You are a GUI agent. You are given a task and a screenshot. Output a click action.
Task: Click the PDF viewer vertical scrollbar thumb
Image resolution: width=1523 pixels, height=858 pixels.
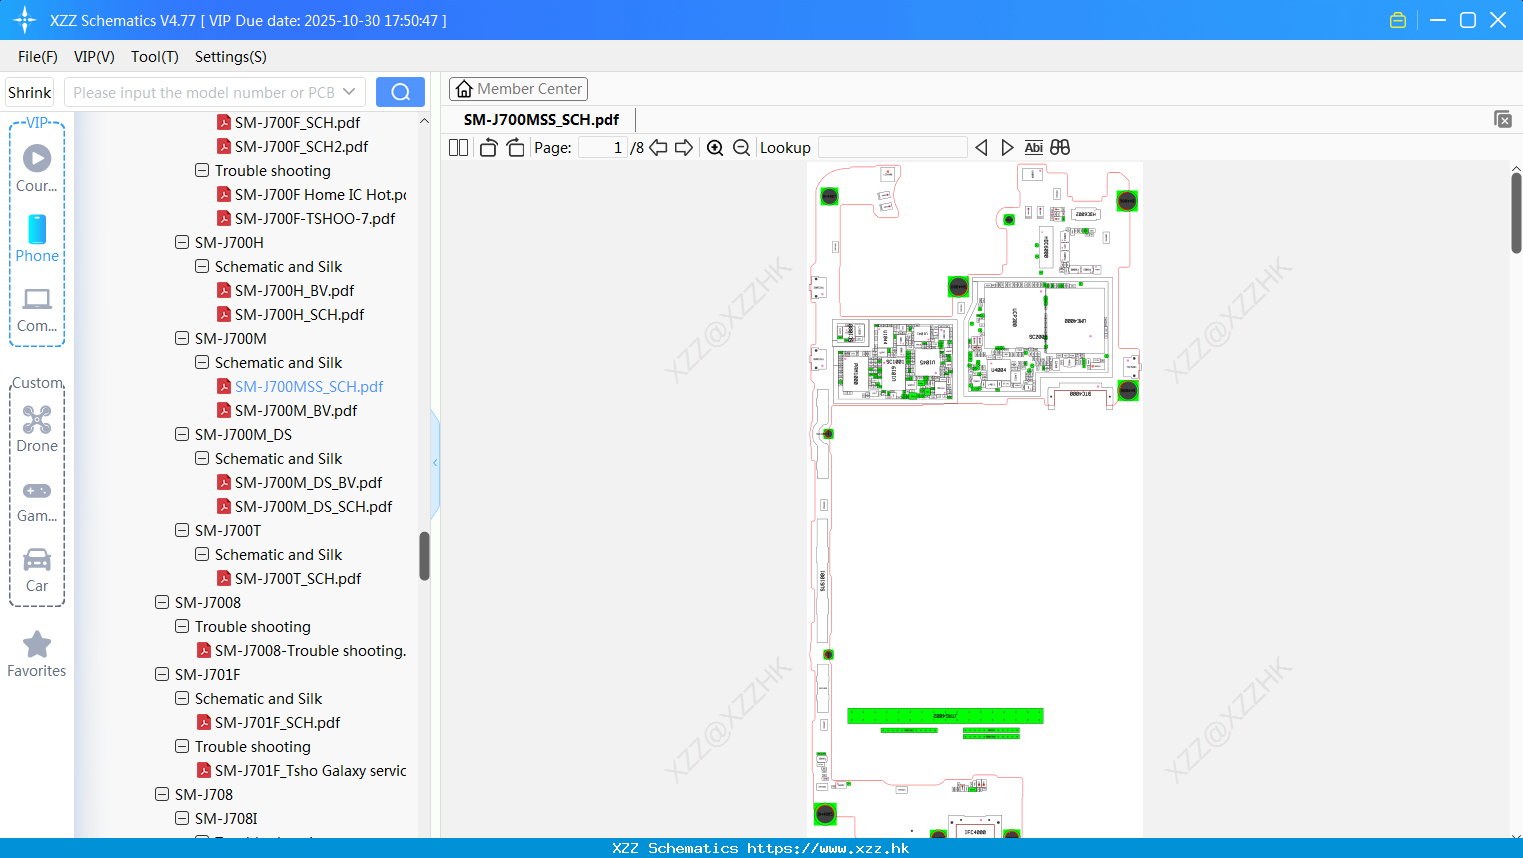pos(1516,213)
